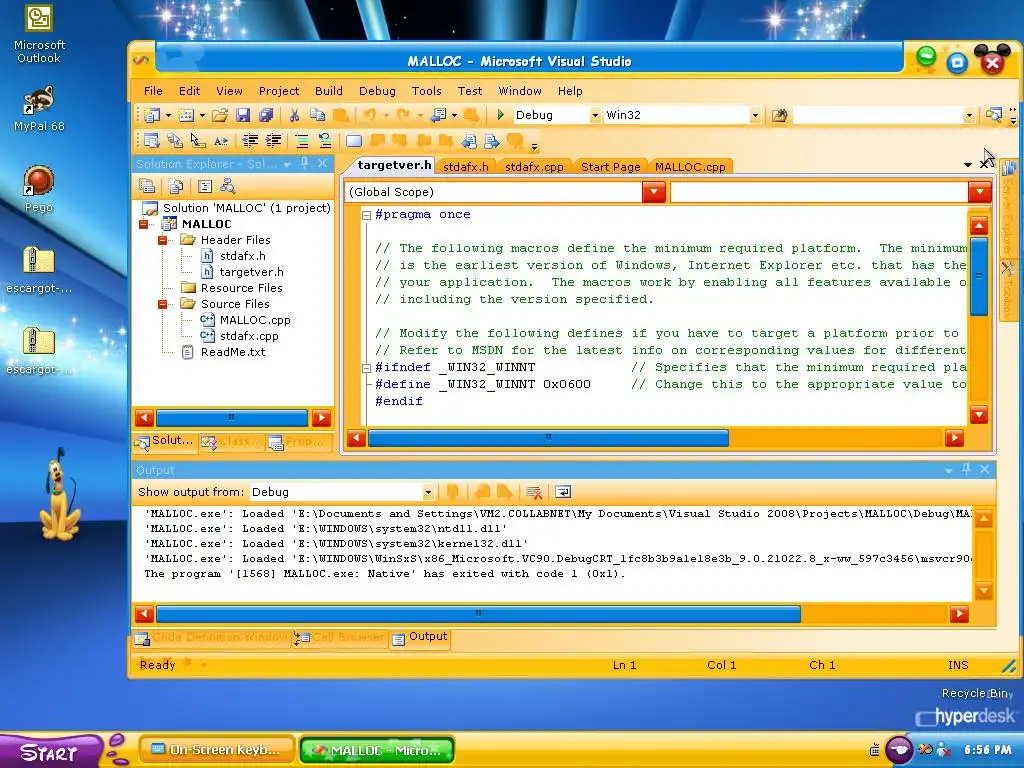Clear the Output pane with the Clear All icon
1024x768 pixels.
click(x=534, y=492)
